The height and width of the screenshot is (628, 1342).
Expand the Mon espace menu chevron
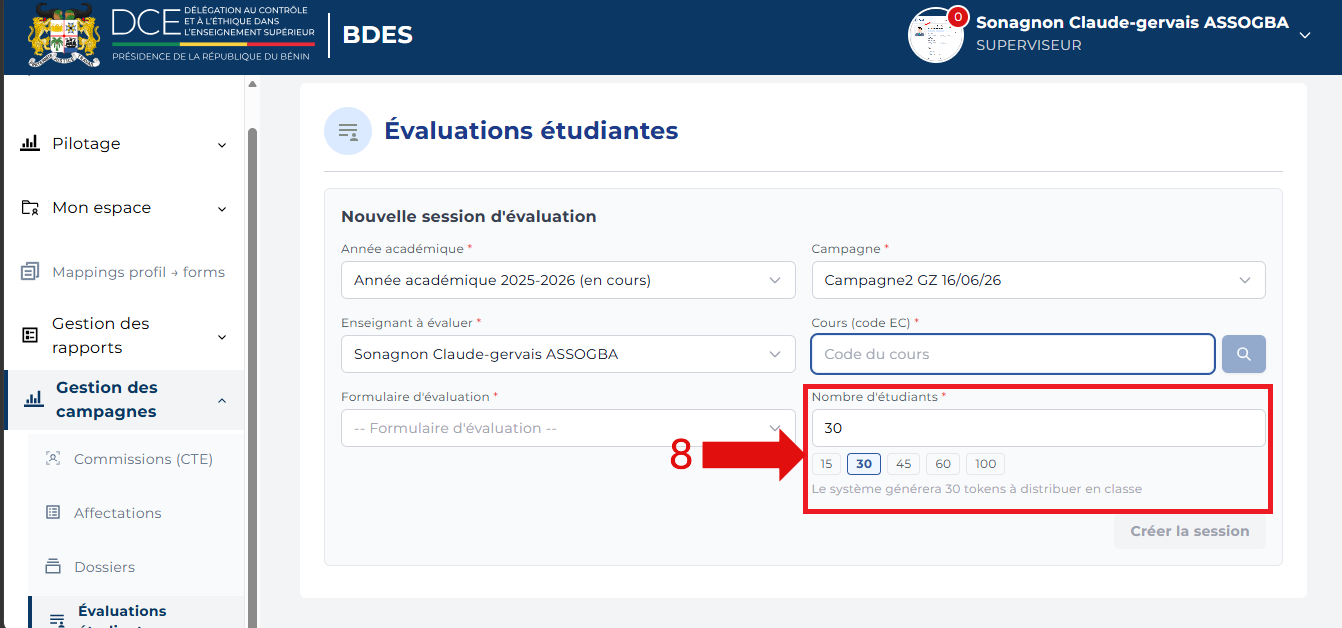click(222, 209)
